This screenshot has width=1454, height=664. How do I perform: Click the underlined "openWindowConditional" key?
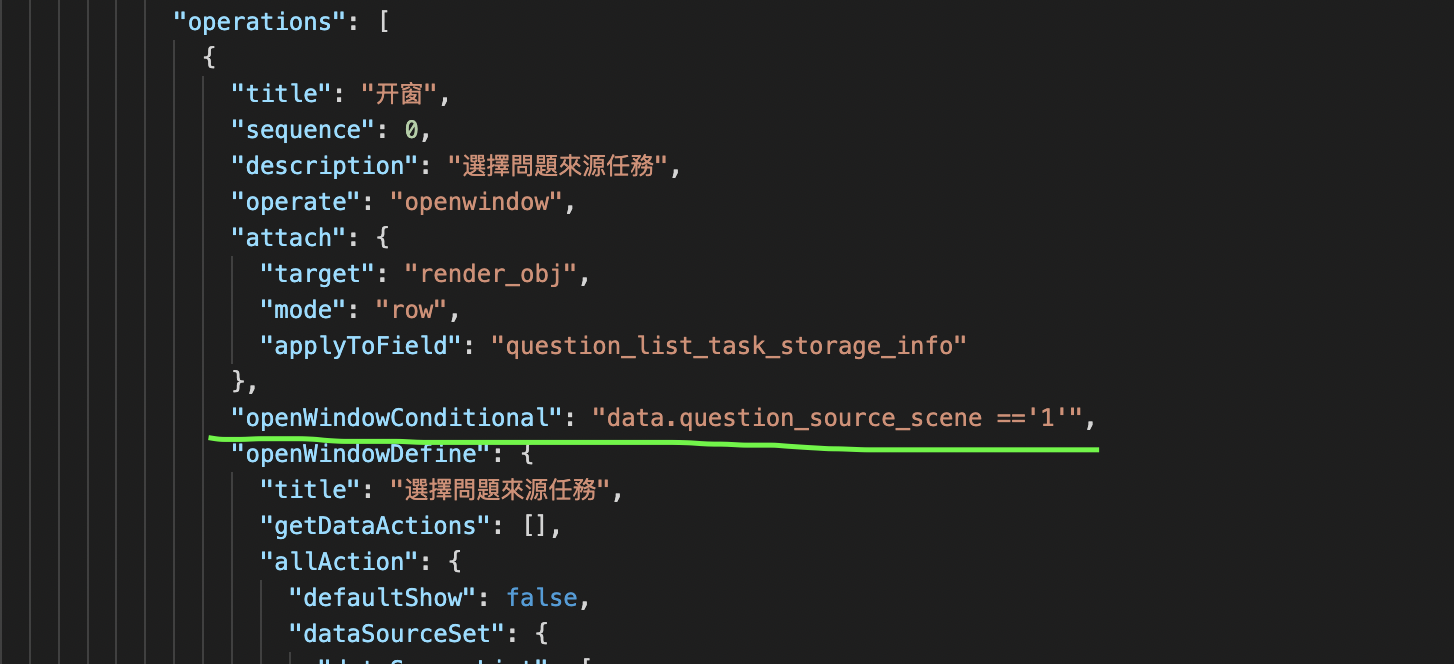tap(397, 418)
